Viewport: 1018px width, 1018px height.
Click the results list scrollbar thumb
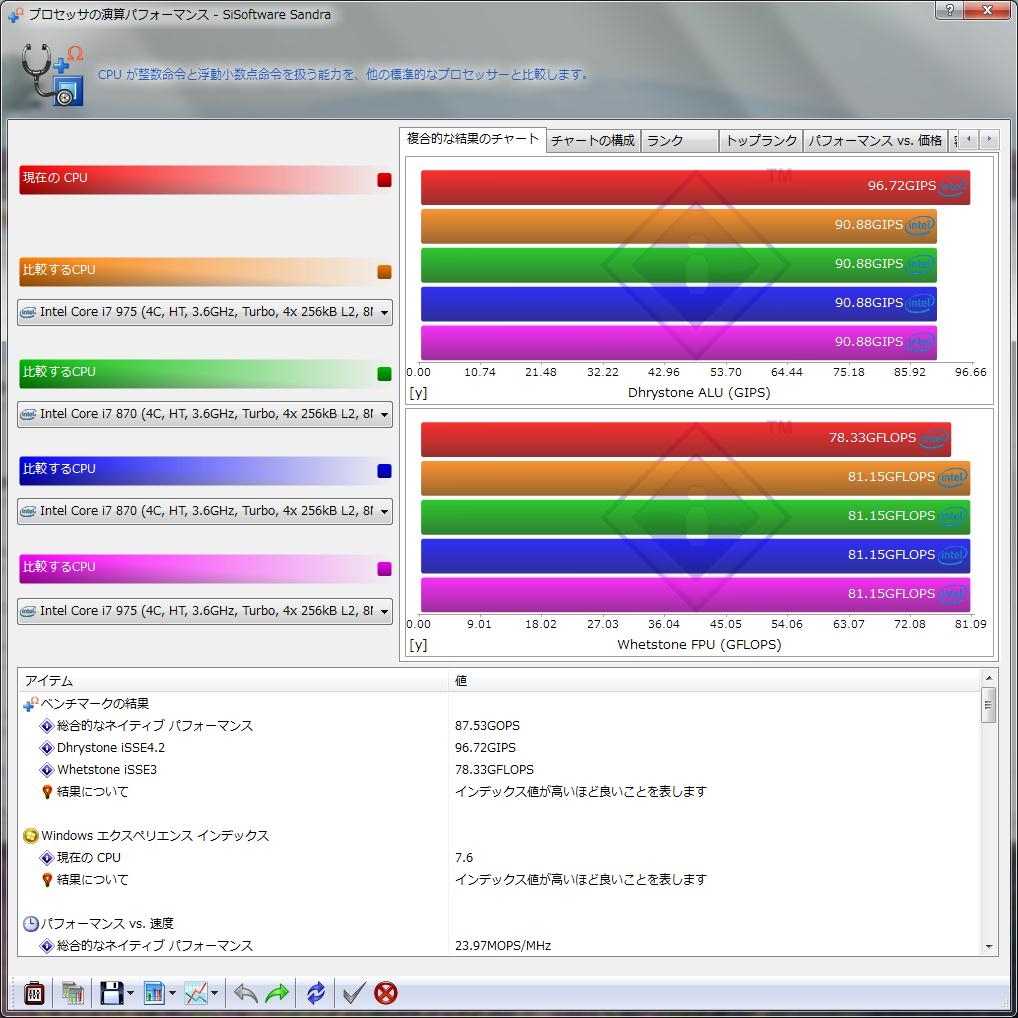989,706
